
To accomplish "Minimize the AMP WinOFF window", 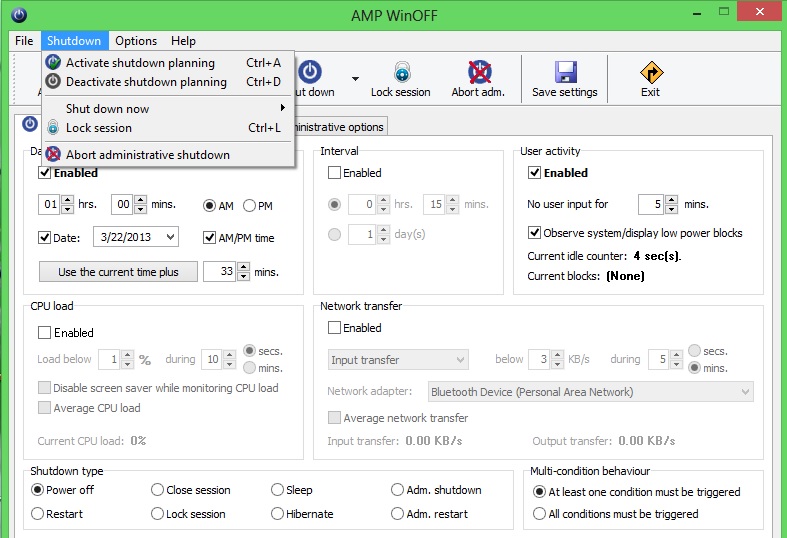I will [x=697, y=14].
